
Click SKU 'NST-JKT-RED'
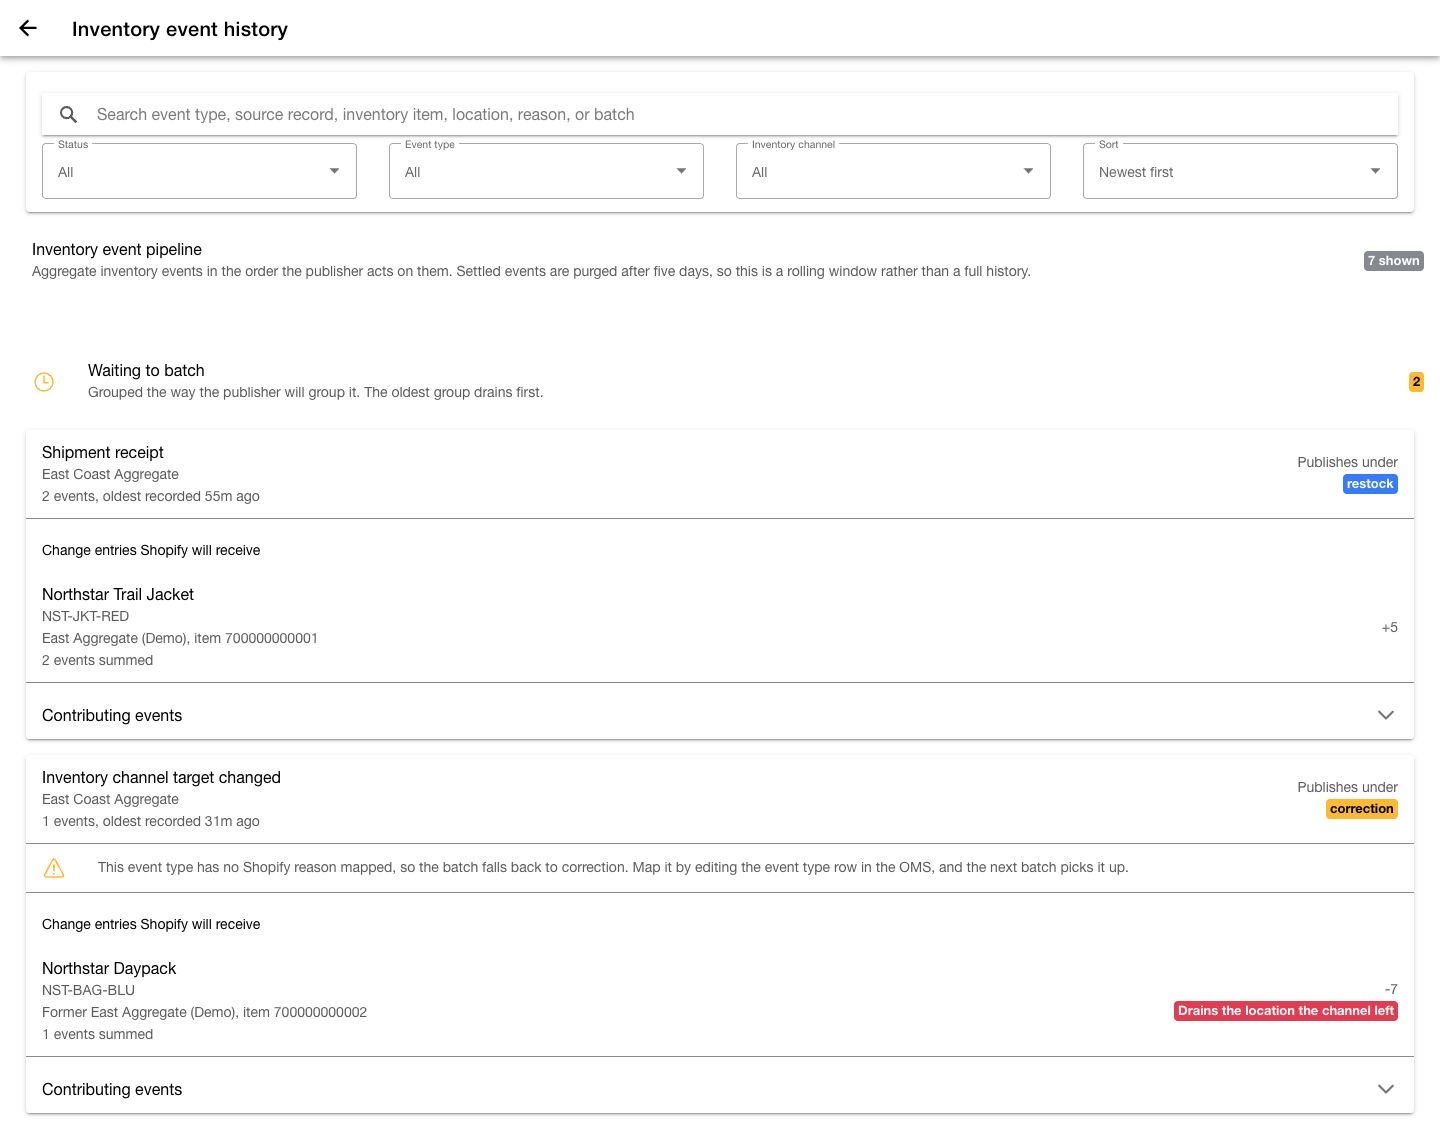(x=85, y=616)
